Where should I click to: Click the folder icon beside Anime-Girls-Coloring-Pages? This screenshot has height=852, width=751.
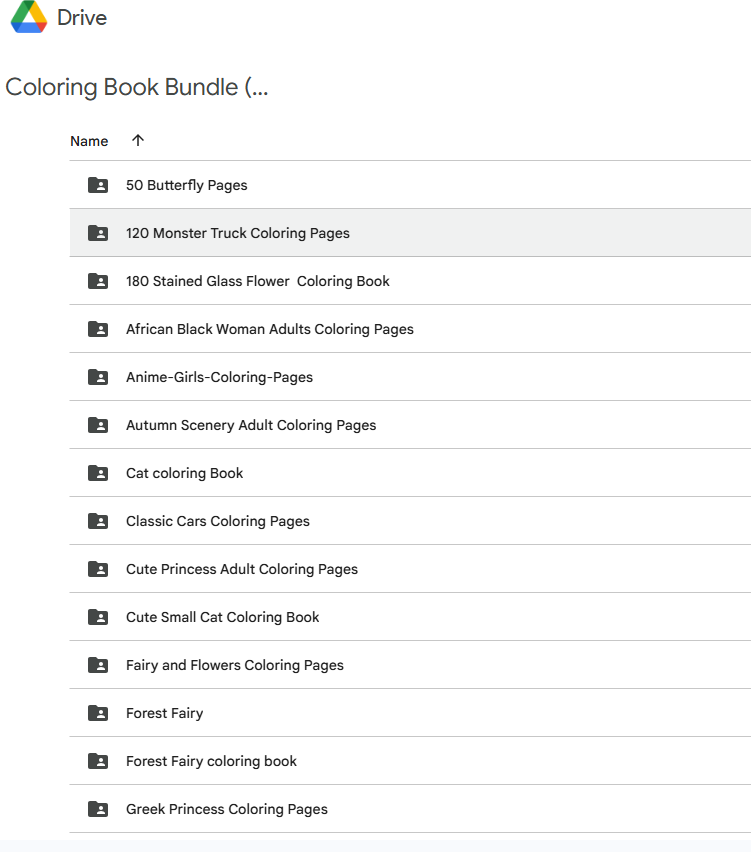pos(97,377)
